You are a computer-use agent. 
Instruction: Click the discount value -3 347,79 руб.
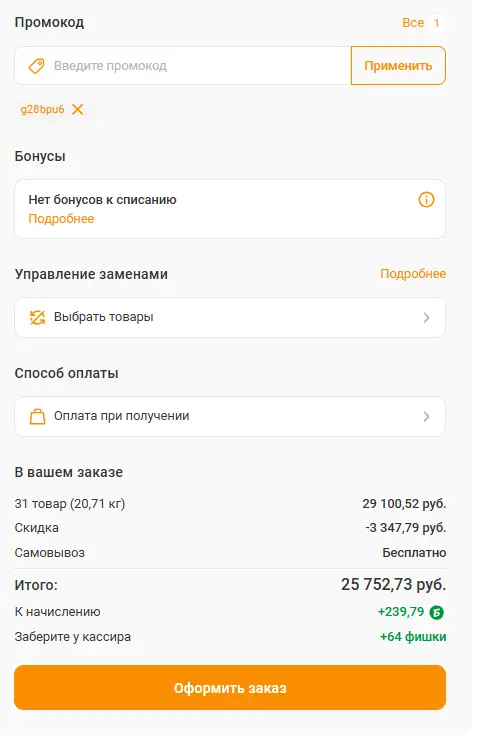tap(405, 528)
